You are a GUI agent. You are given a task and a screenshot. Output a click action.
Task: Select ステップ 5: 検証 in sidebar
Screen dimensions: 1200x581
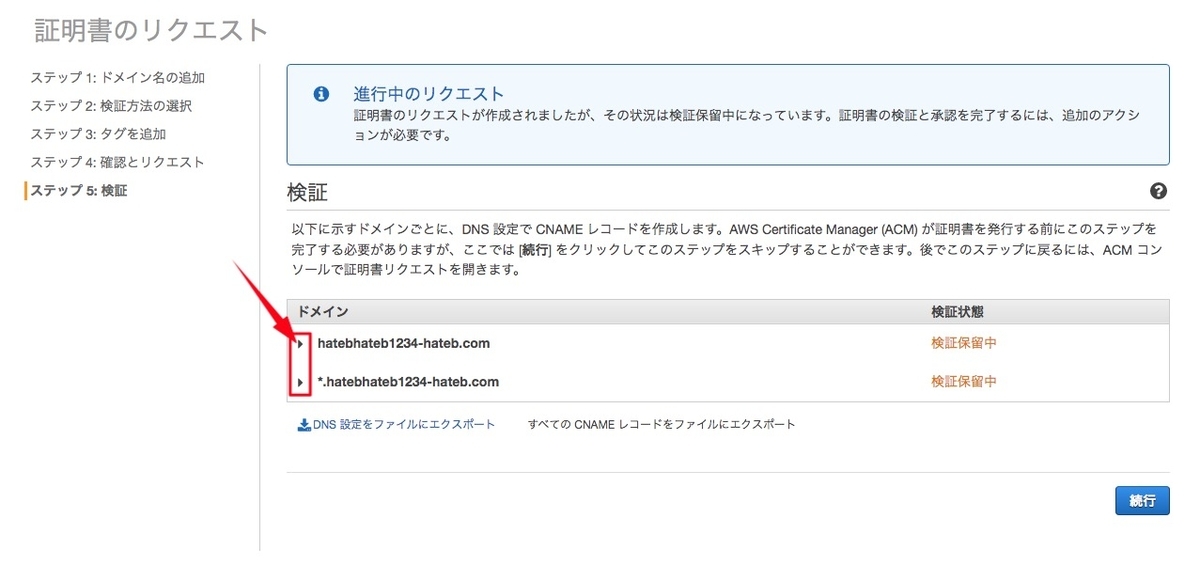[79, 190]
